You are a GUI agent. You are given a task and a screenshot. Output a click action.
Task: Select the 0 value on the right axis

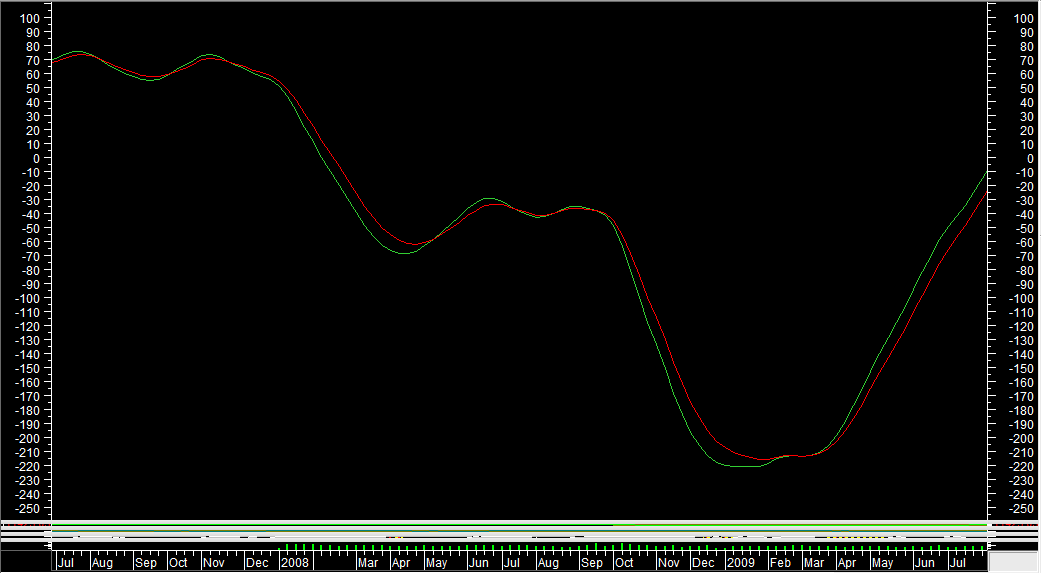tap(1030, 159)
